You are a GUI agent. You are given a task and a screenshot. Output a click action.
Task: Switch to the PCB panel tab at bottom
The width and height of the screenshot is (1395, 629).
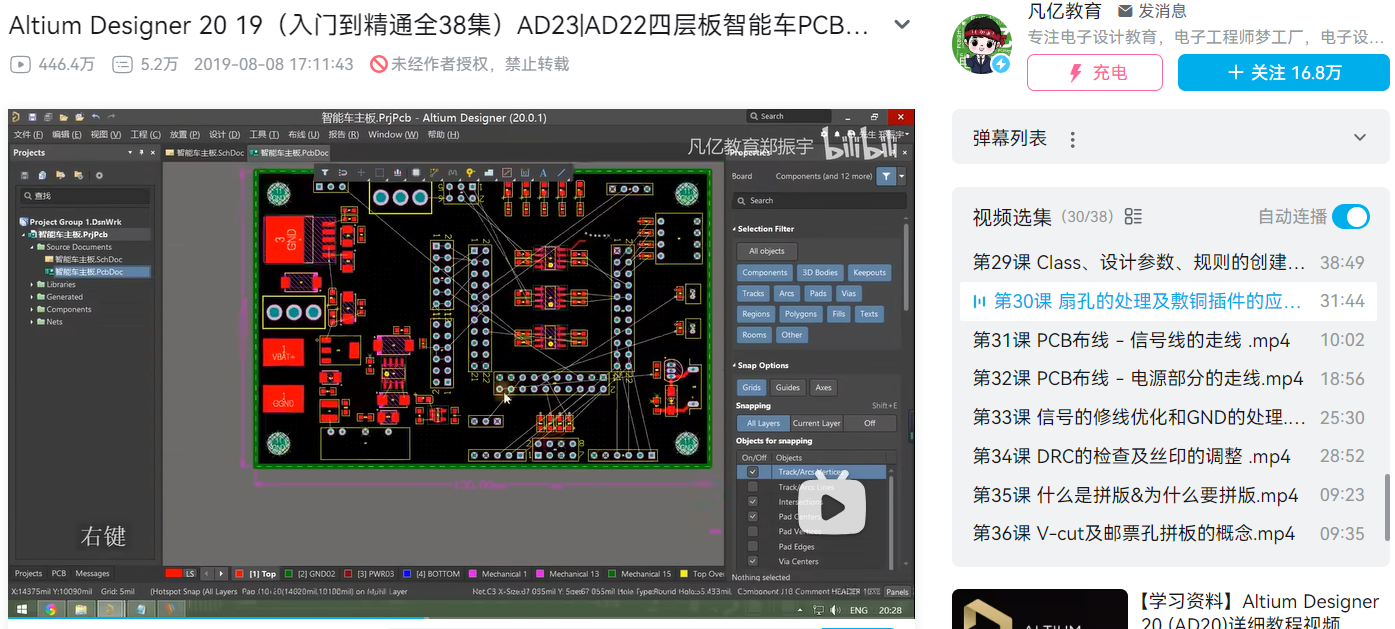pyautogui.click(x=59, y=573)
